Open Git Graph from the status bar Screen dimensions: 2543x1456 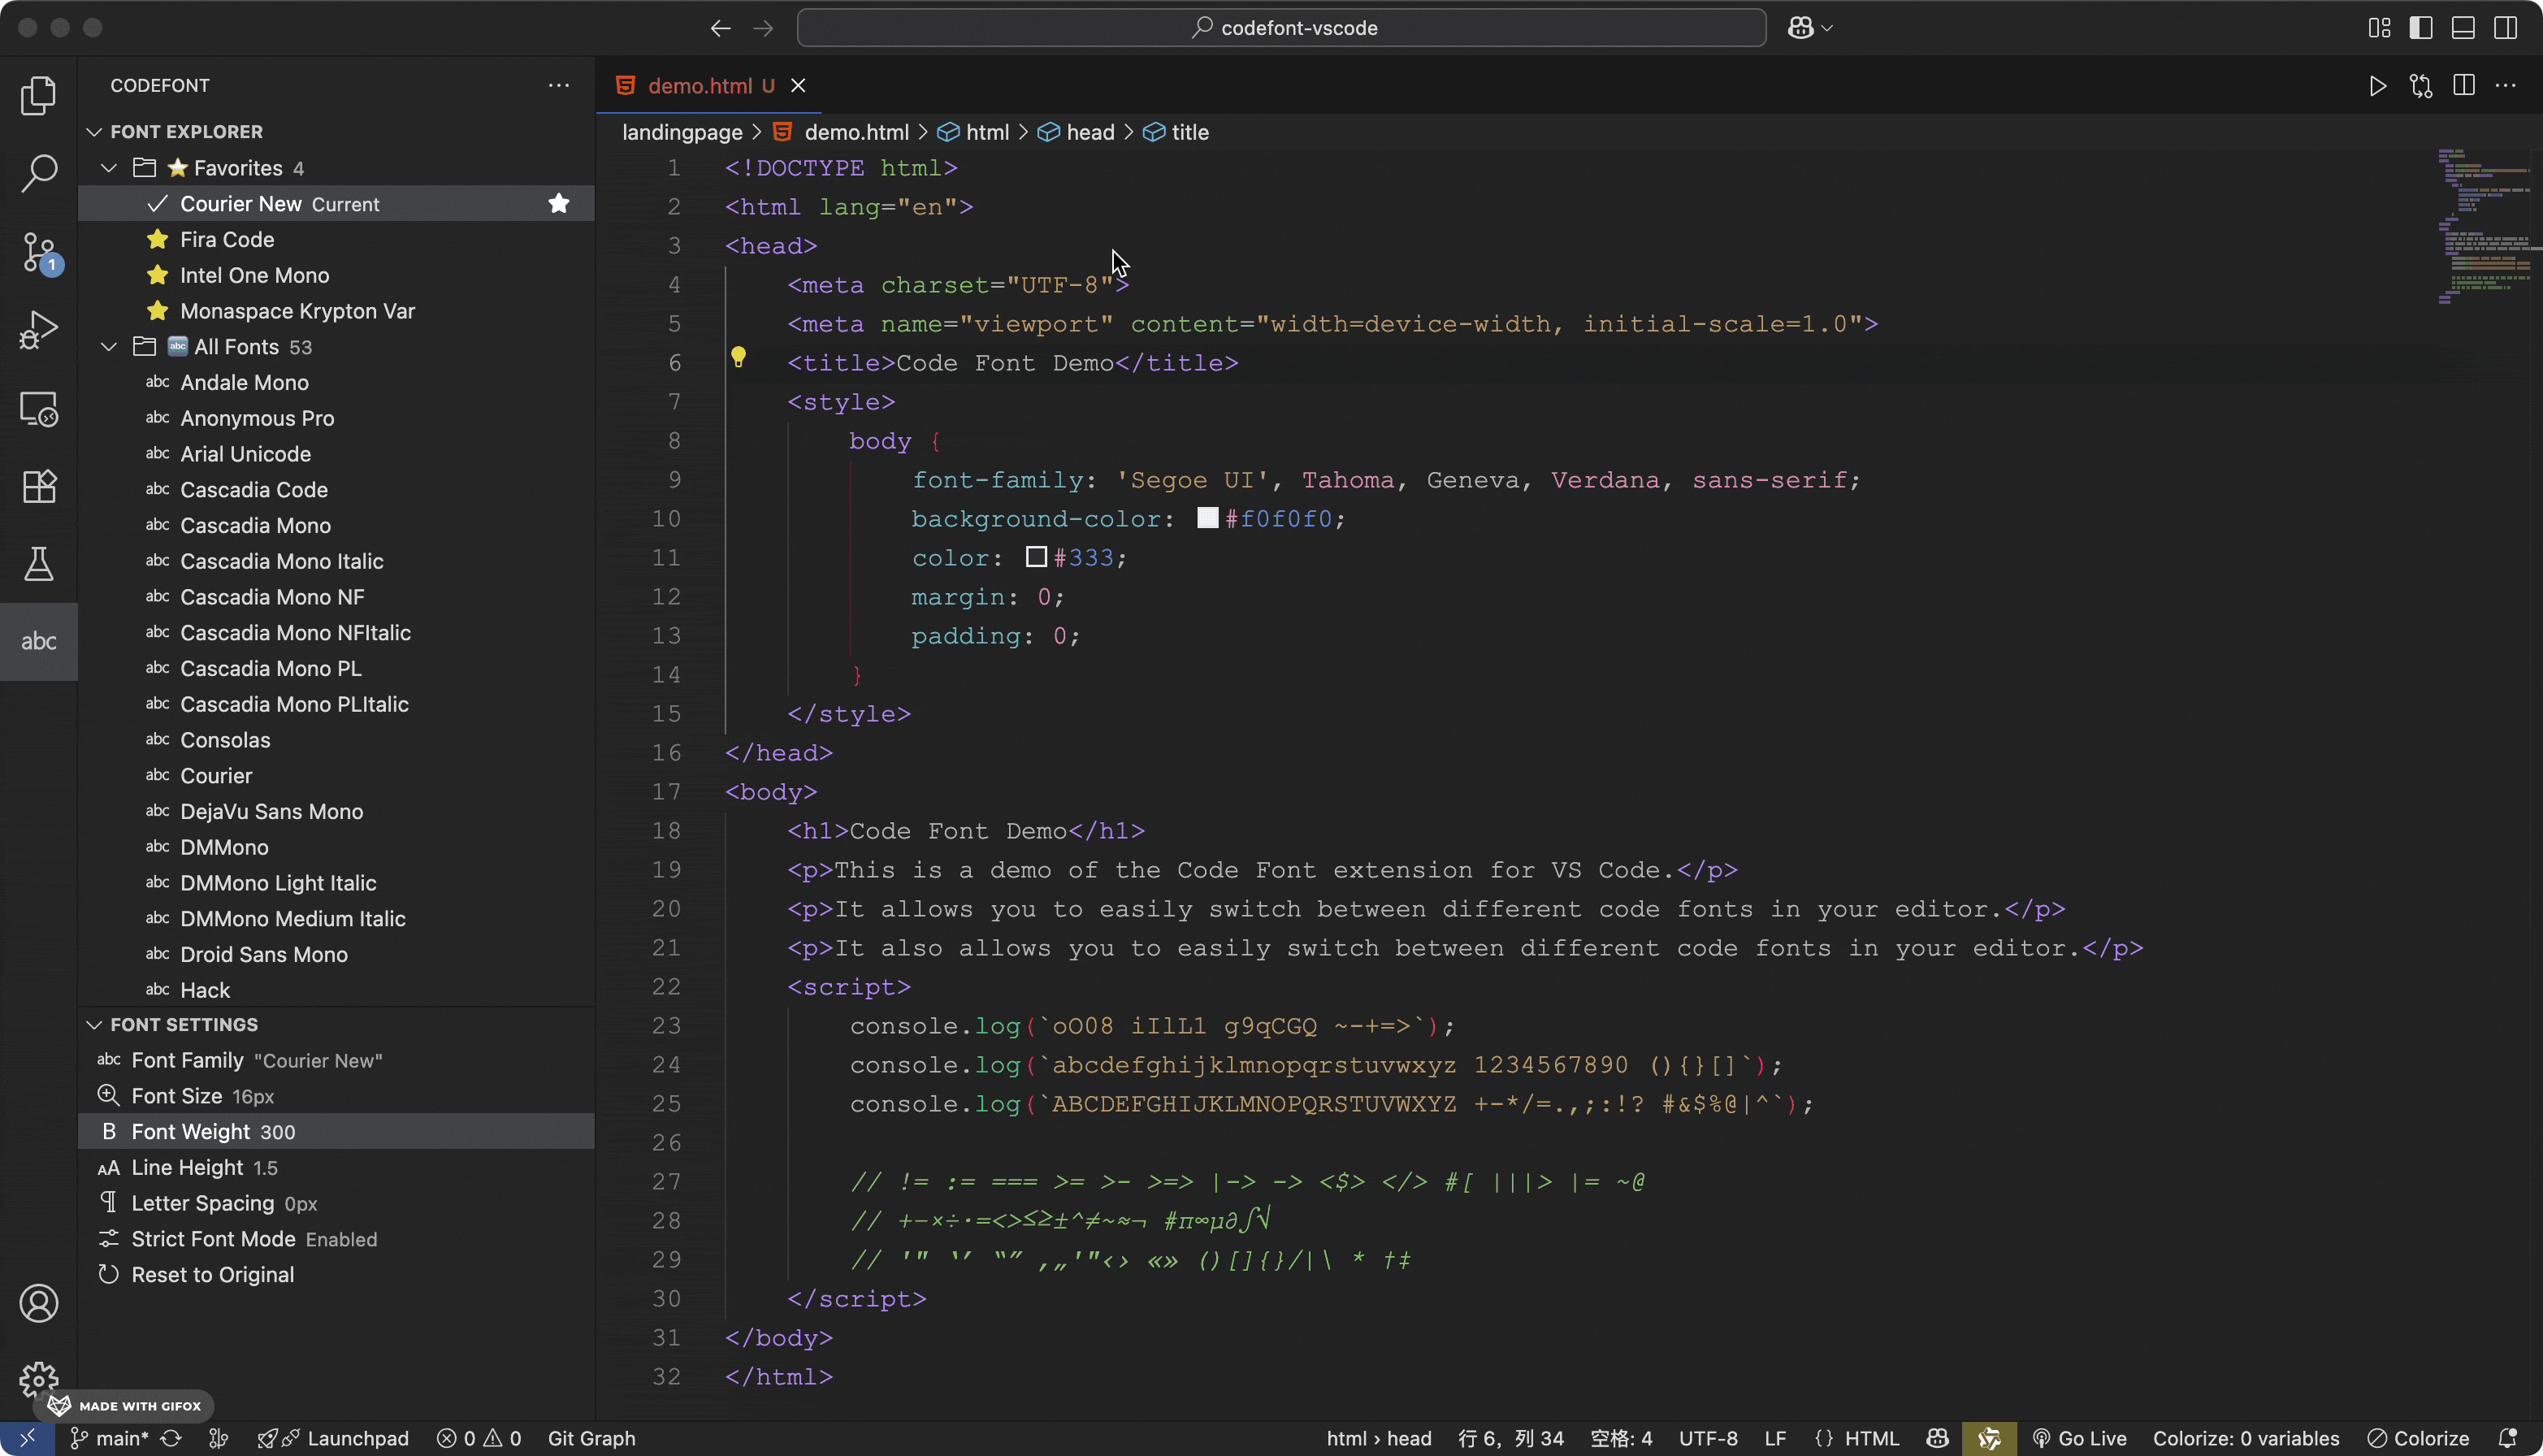point(591,1438)
